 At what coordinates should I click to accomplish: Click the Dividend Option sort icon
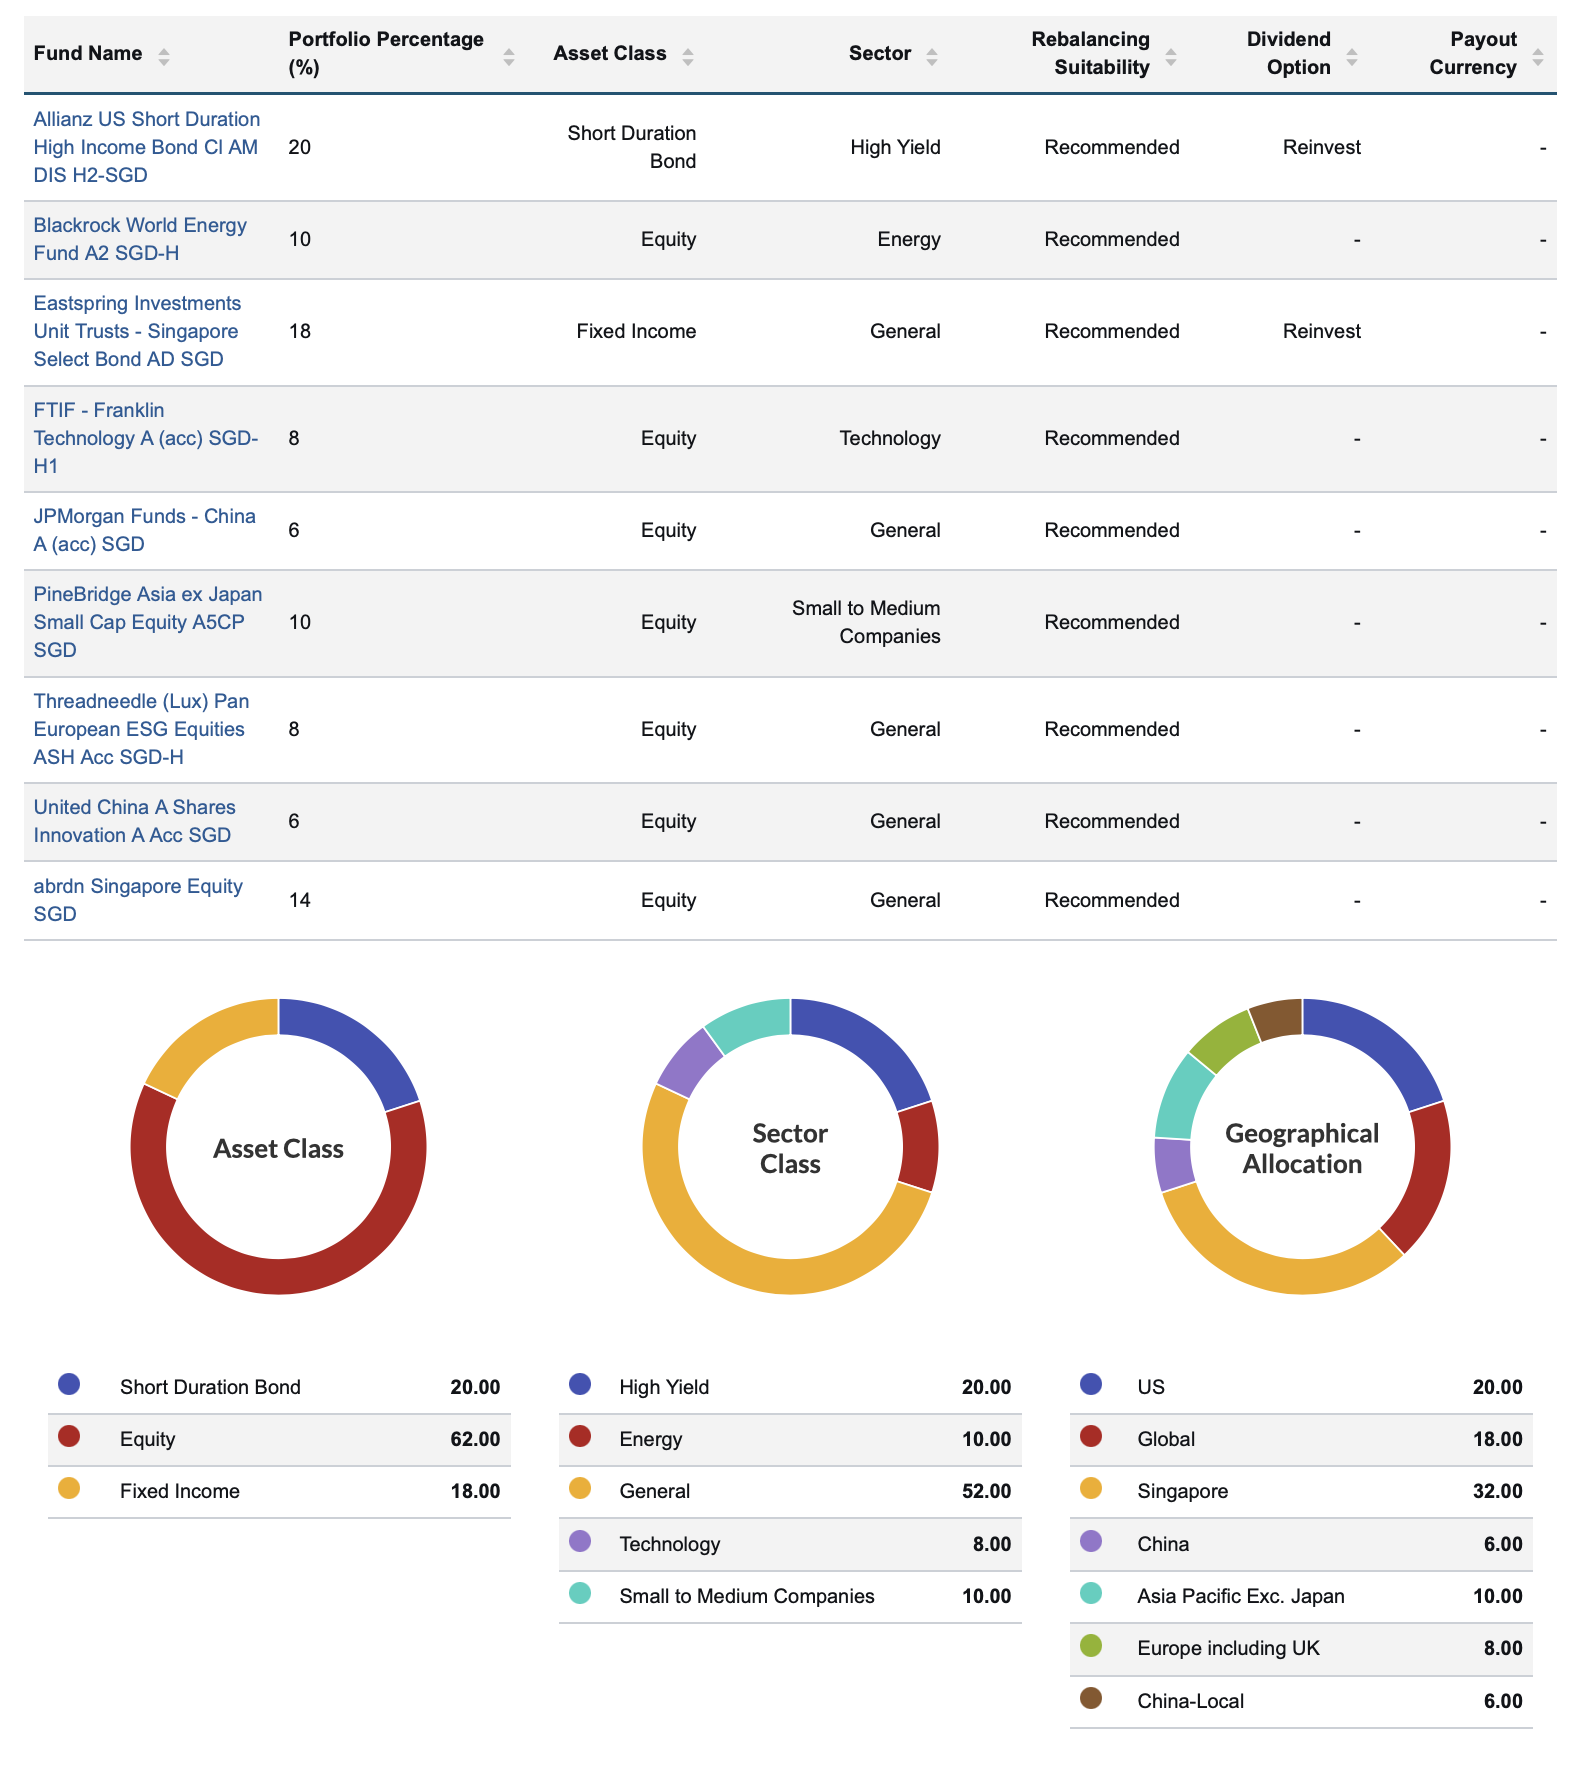(1352, 56)
